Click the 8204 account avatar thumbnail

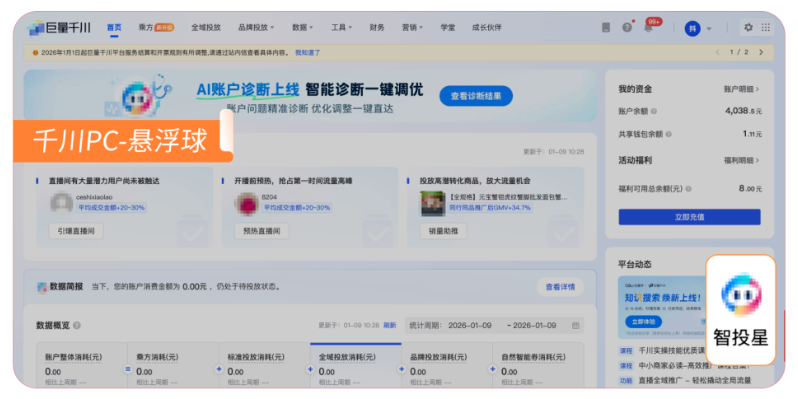tap(246, 203)
